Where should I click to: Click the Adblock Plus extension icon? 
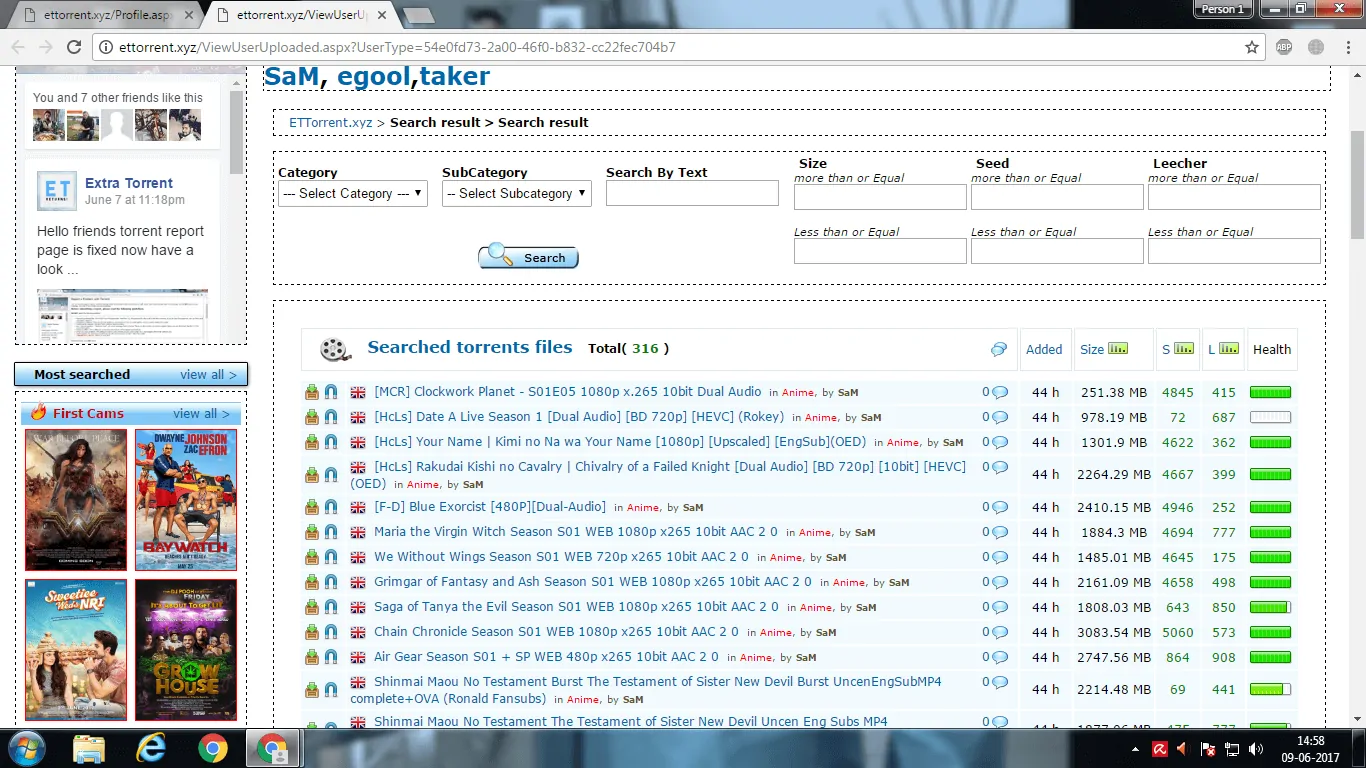[x=1284, y=47]
